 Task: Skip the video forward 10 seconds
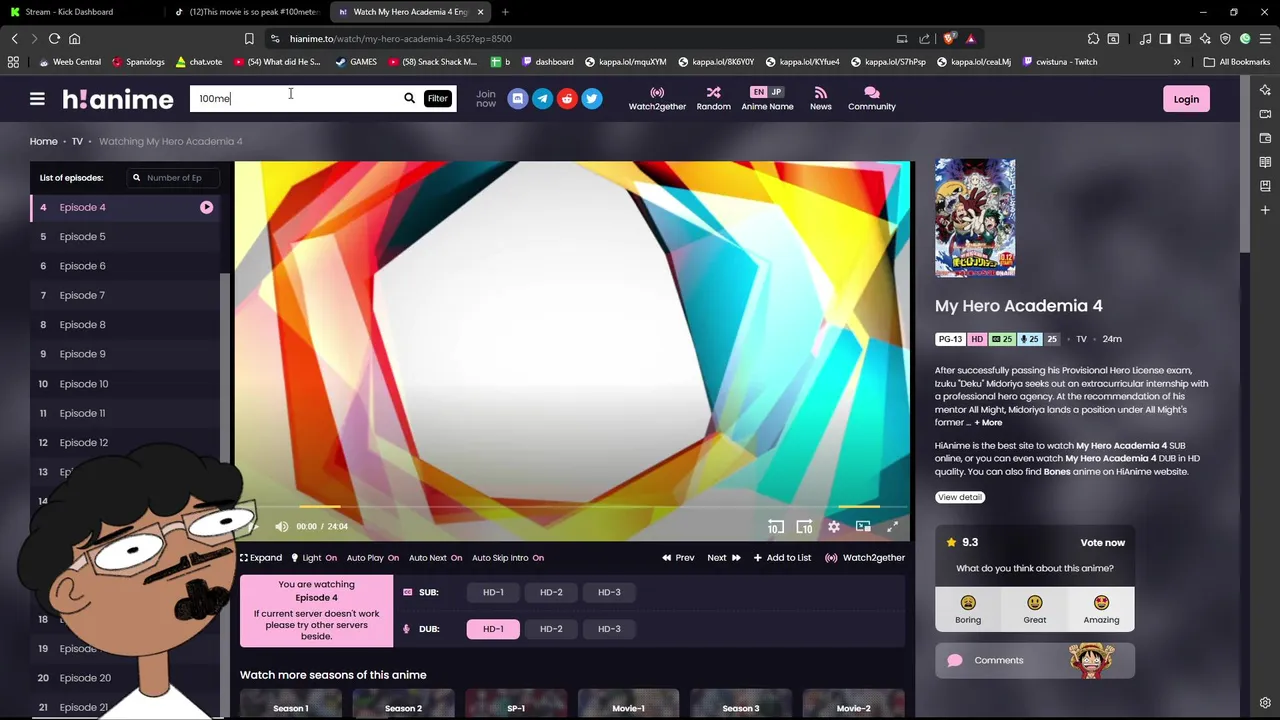click(804, 526)
